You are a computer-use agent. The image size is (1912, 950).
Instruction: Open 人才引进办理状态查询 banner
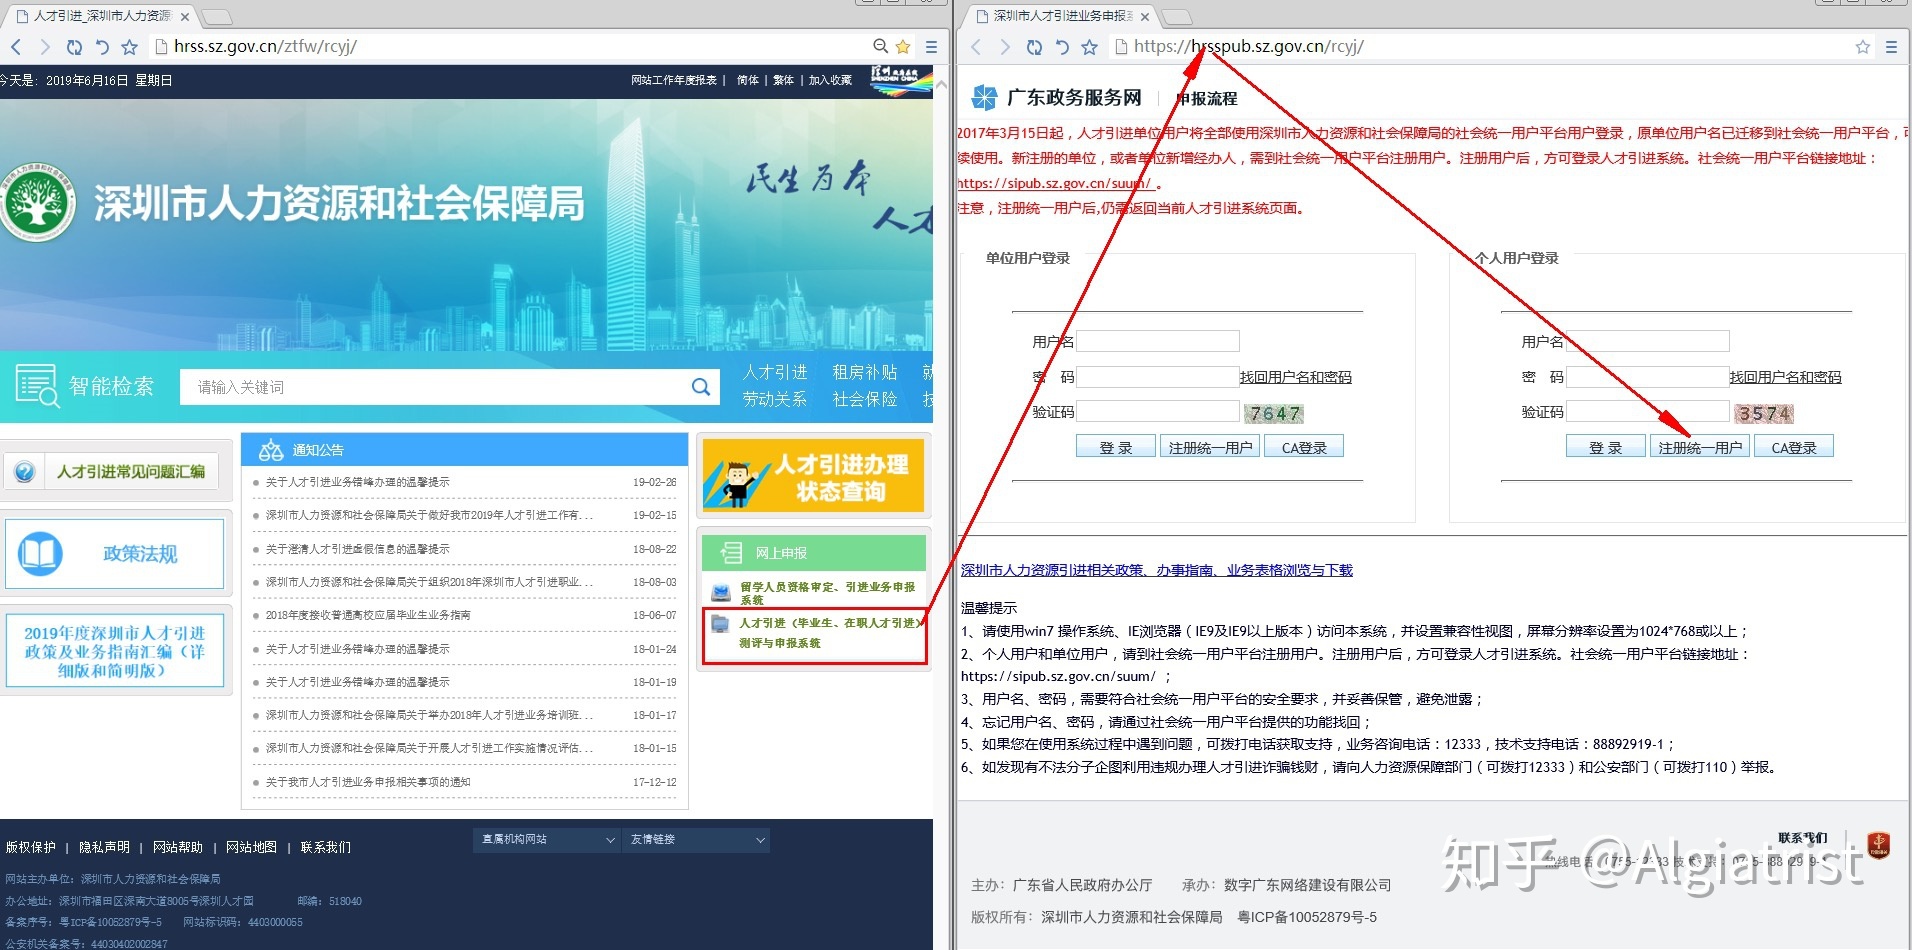813,477
